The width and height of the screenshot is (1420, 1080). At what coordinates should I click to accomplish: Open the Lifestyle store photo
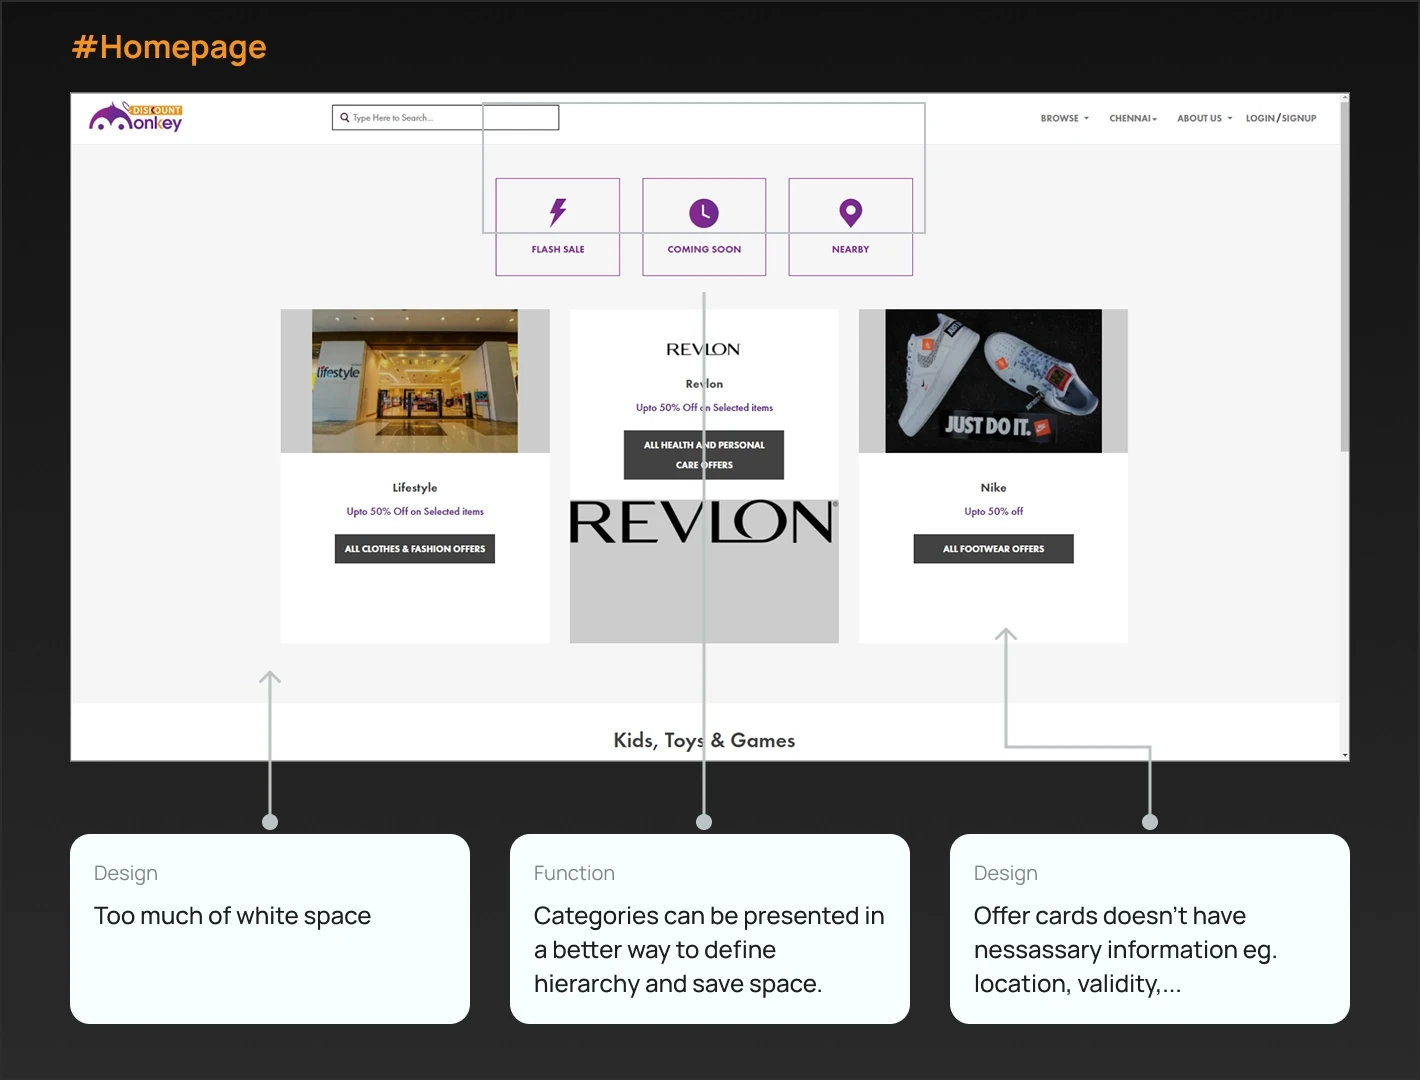(415, 381)
